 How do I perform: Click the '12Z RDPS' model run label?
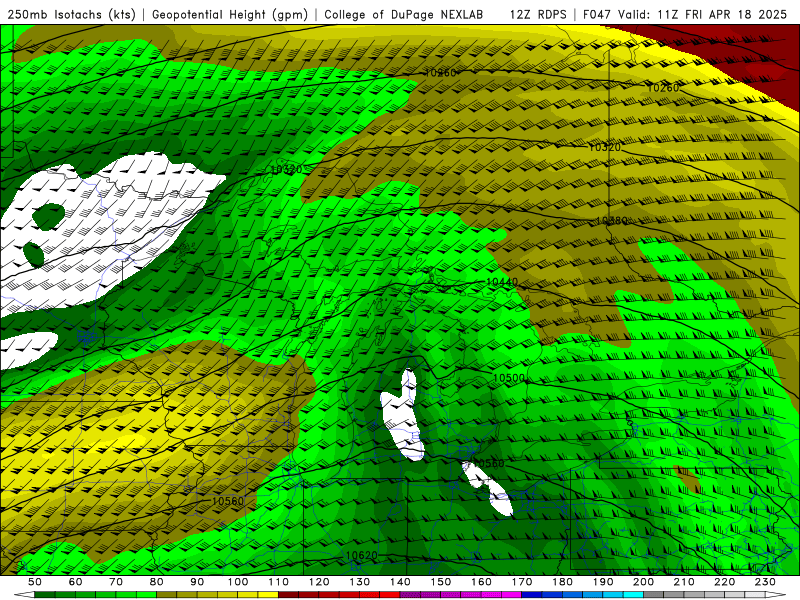pos(538,15)
